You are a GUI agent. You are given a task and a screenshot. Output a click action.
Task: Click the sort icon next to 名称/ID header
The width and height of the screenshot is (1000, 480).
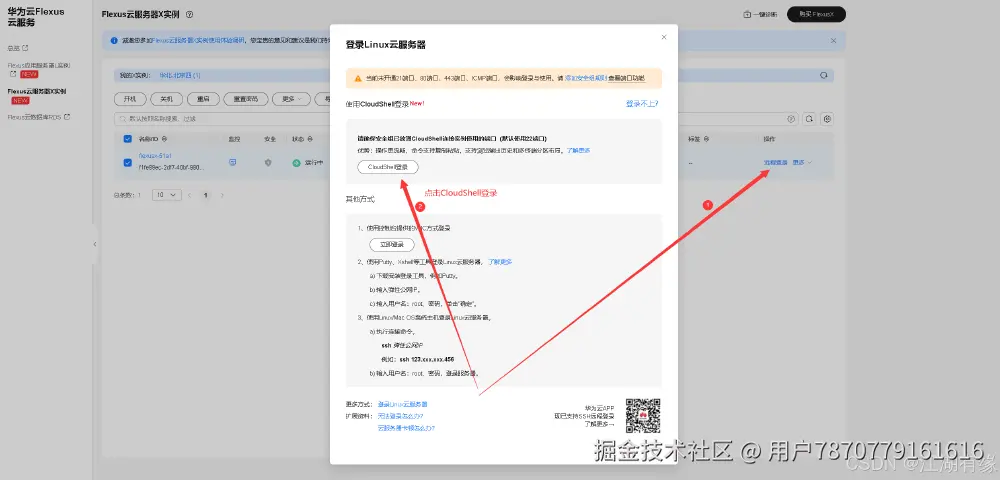(165, 139)
